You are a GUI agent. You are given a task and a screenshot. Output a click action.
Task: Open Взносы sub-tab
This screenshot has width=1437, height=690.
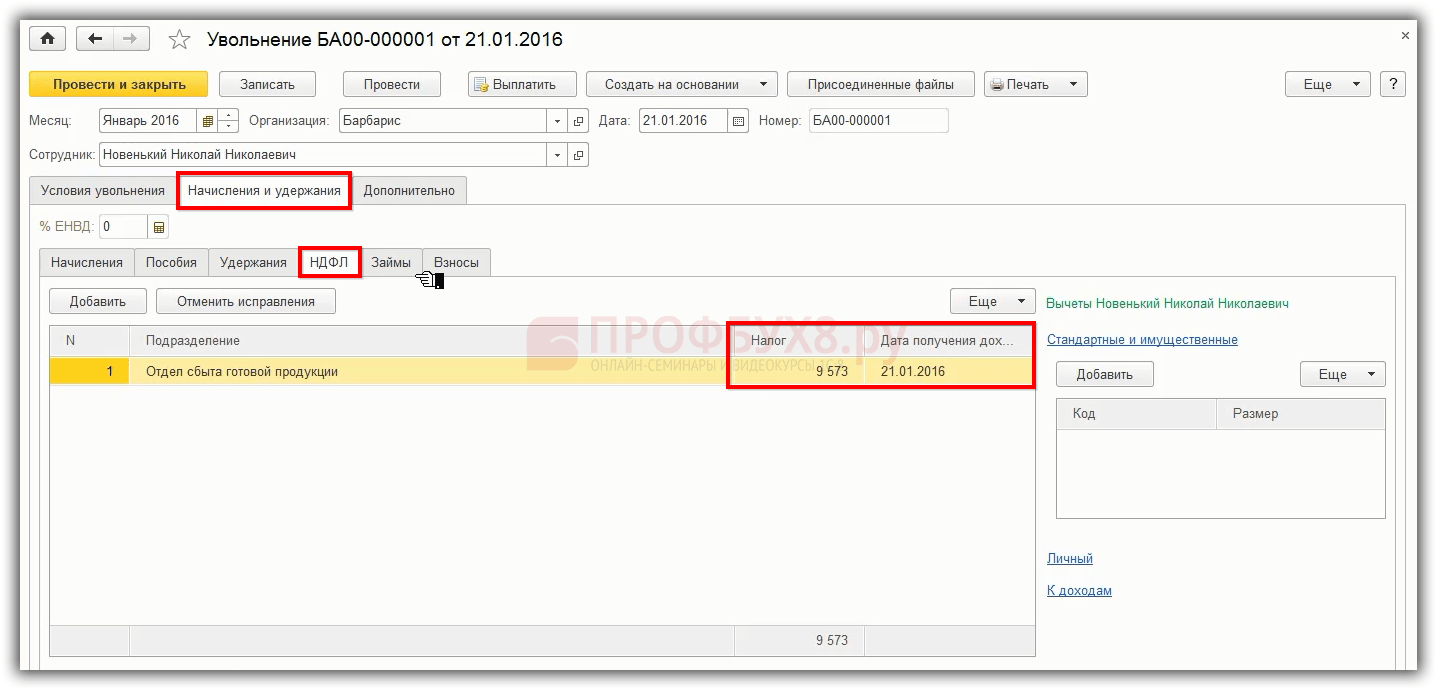(x=456, y=262)
